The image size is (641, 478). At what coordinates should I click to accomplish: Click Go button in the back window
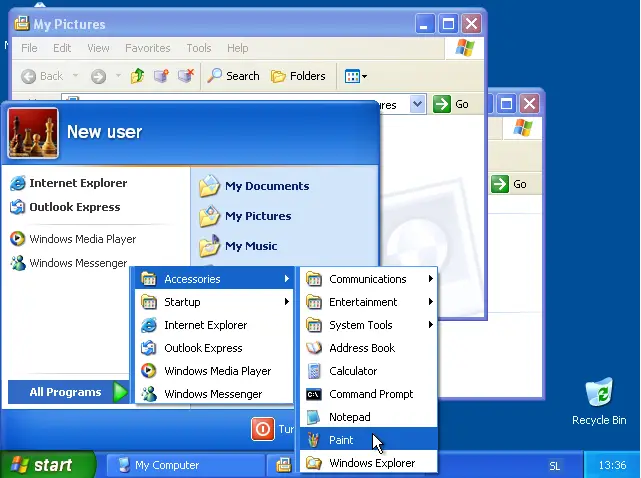(x=509, y=184)
